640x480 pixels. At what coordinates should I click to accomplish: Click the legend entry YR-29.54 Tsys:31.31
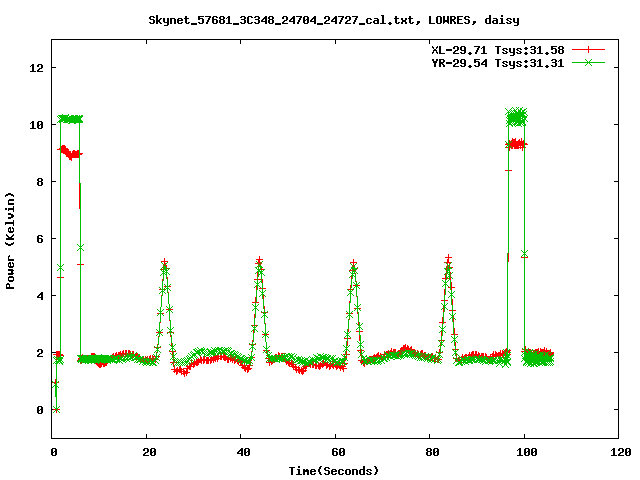(x=498, y=63)
